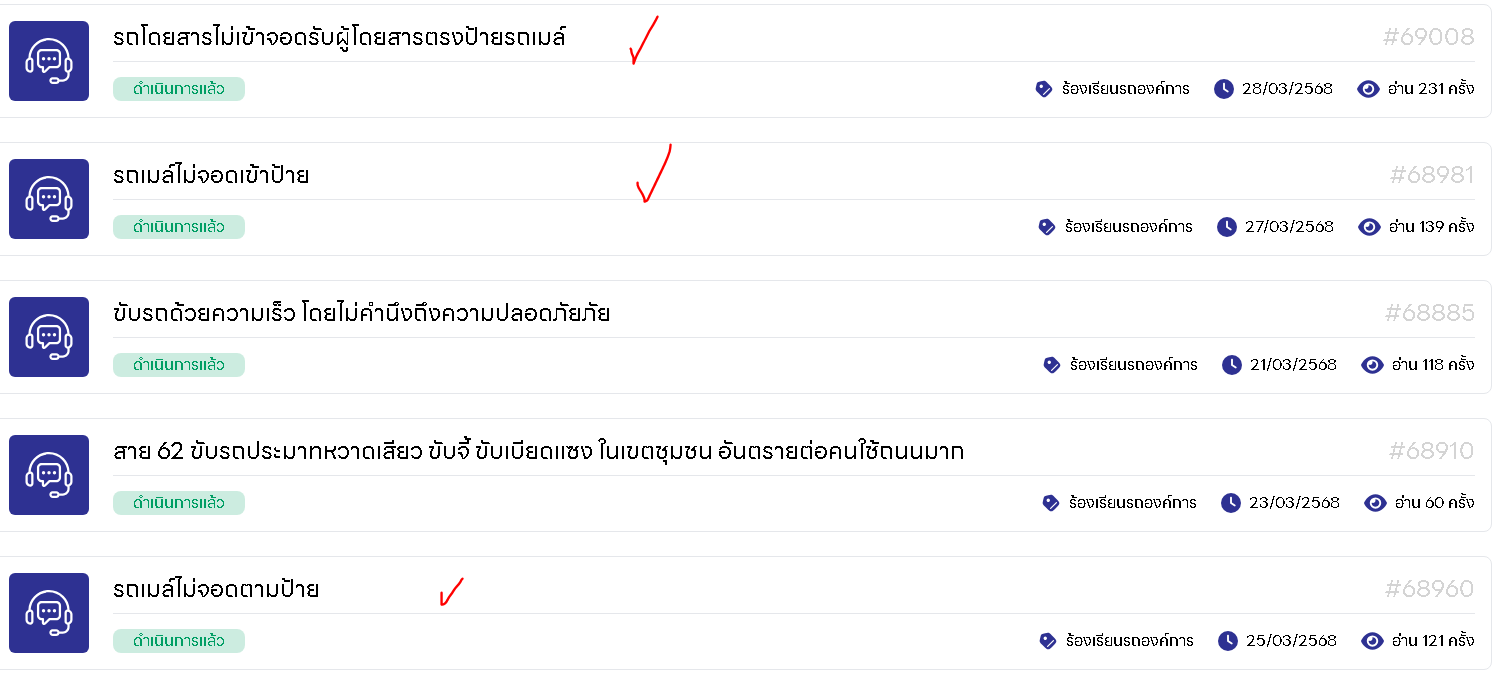Click the eye icon beside อ่าน 231 ครั้ง
This screenshot has width=1512, height=687.
[x=1369, y=89]
